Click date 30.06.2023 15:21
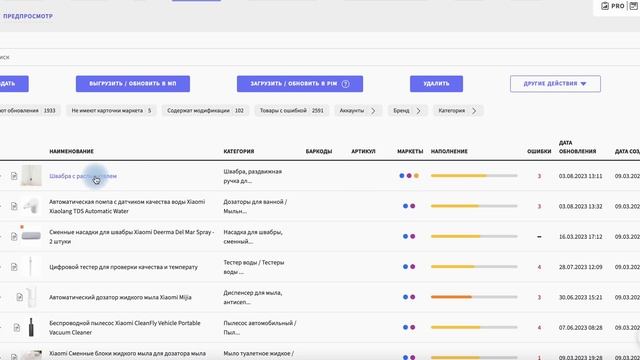 pyautogui.click(x=580, y=298)
